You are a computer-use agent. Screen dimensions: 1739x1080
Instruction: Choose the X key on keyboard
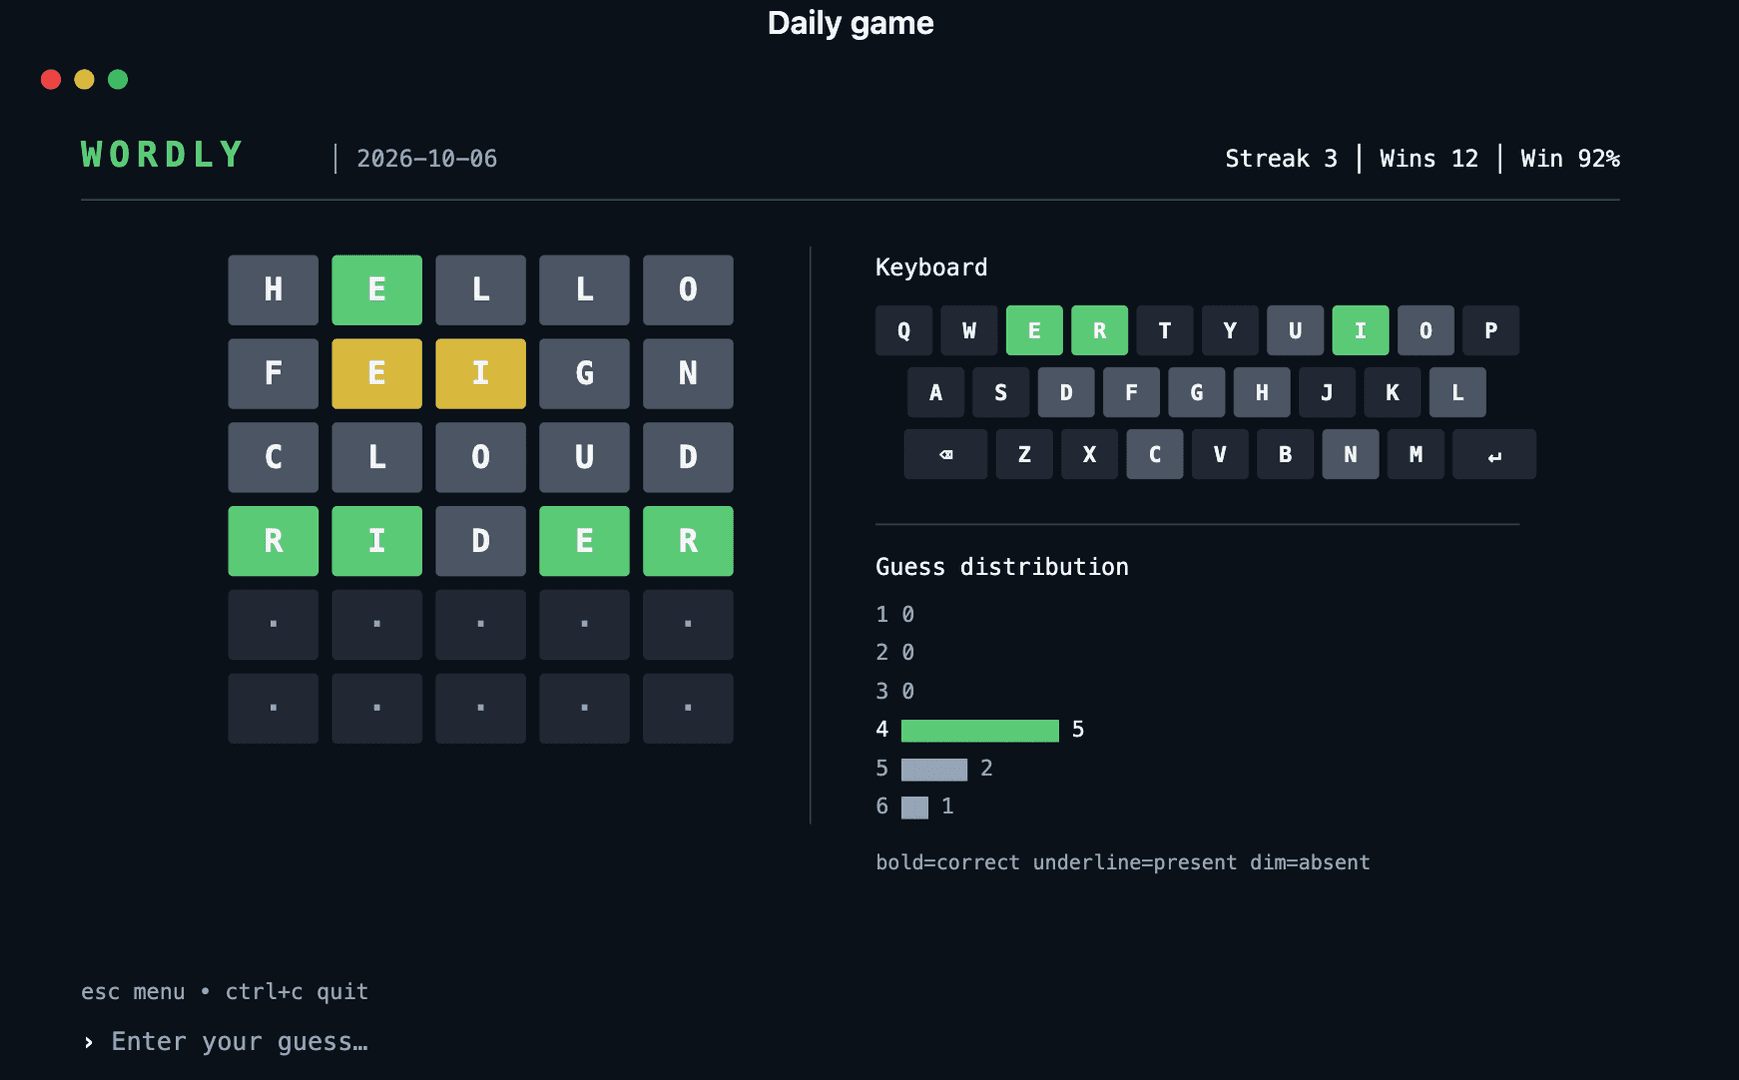(1089, 454)
